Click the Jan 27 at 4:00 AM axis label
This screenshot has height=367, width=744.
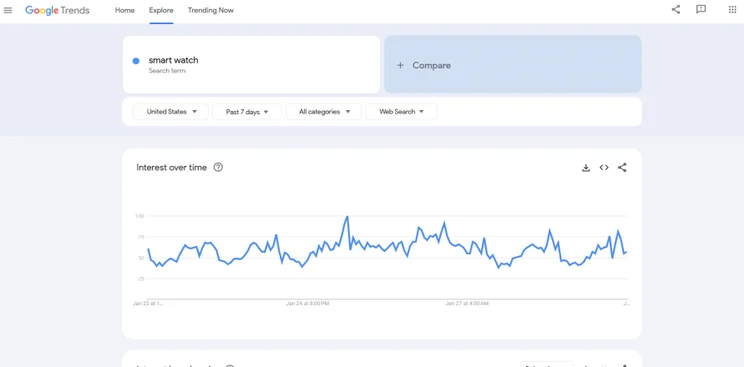click(467, 303)
